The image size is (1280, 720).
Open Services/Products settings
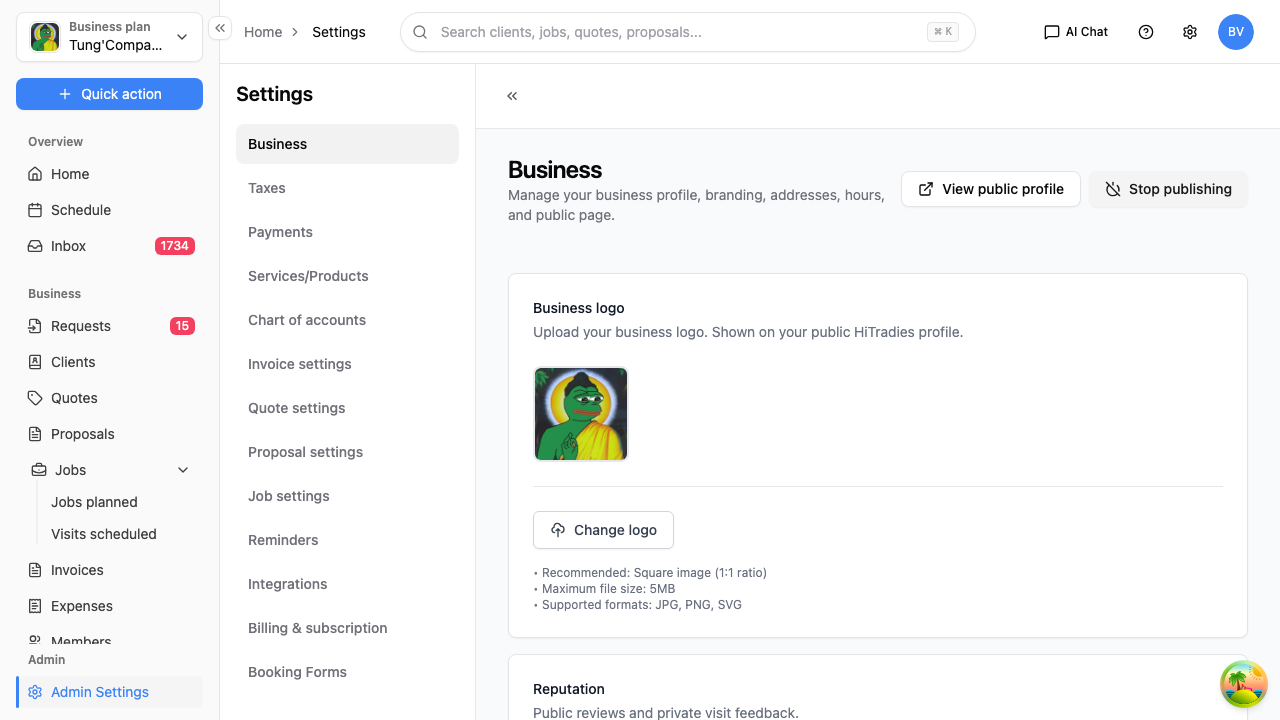pos(347,276)
